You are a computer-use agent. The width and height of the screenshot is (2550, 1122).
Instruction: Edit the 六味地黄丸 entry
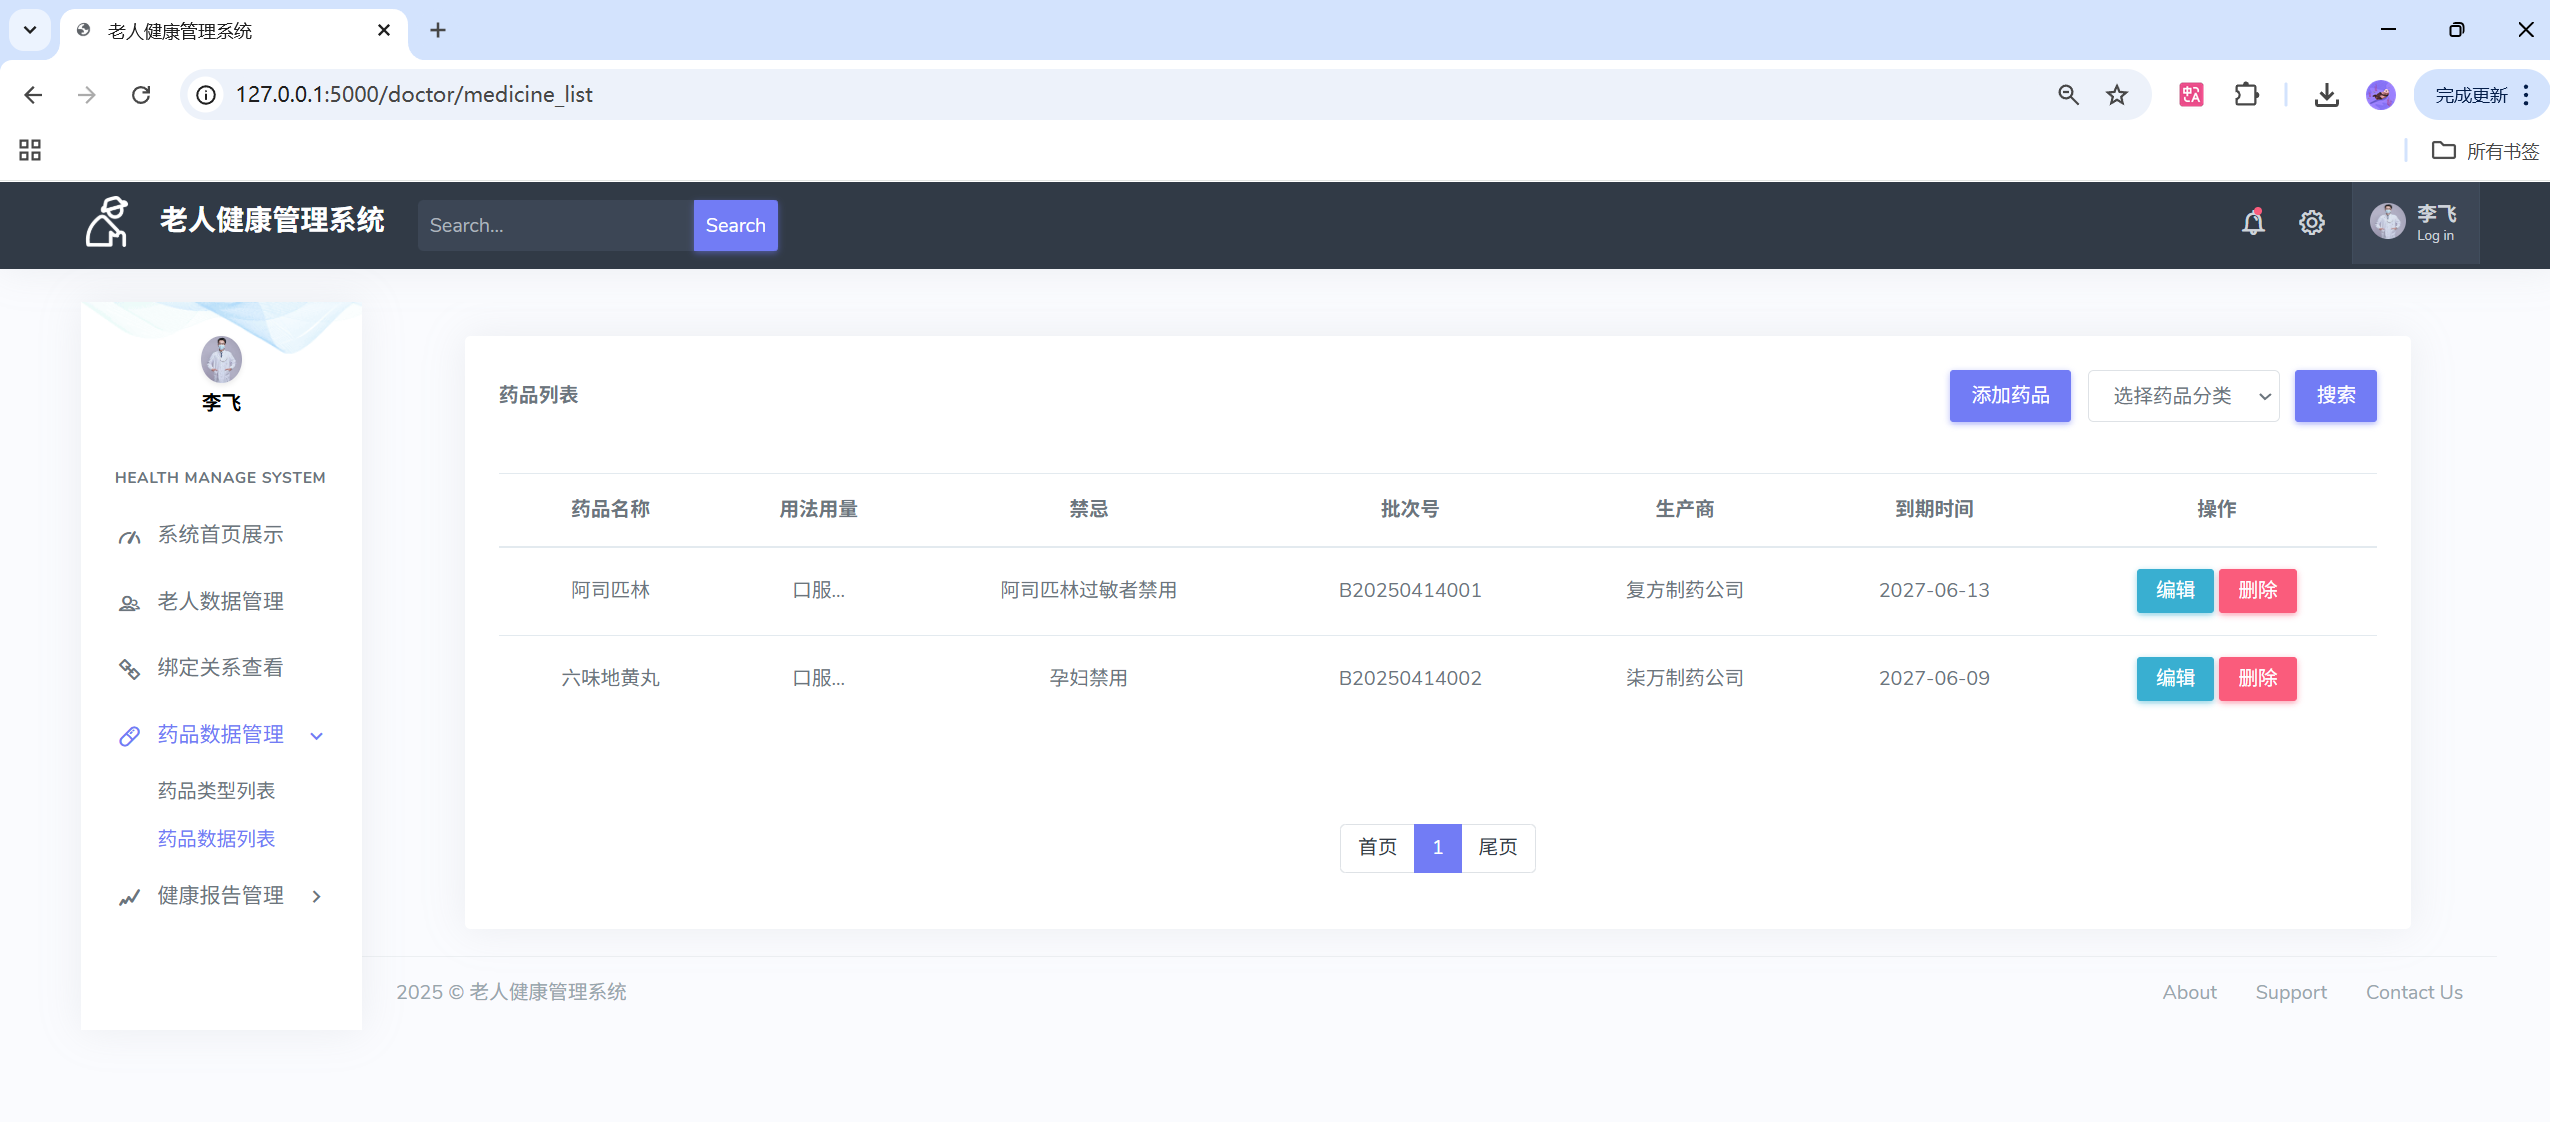(x=2174, y=679)
